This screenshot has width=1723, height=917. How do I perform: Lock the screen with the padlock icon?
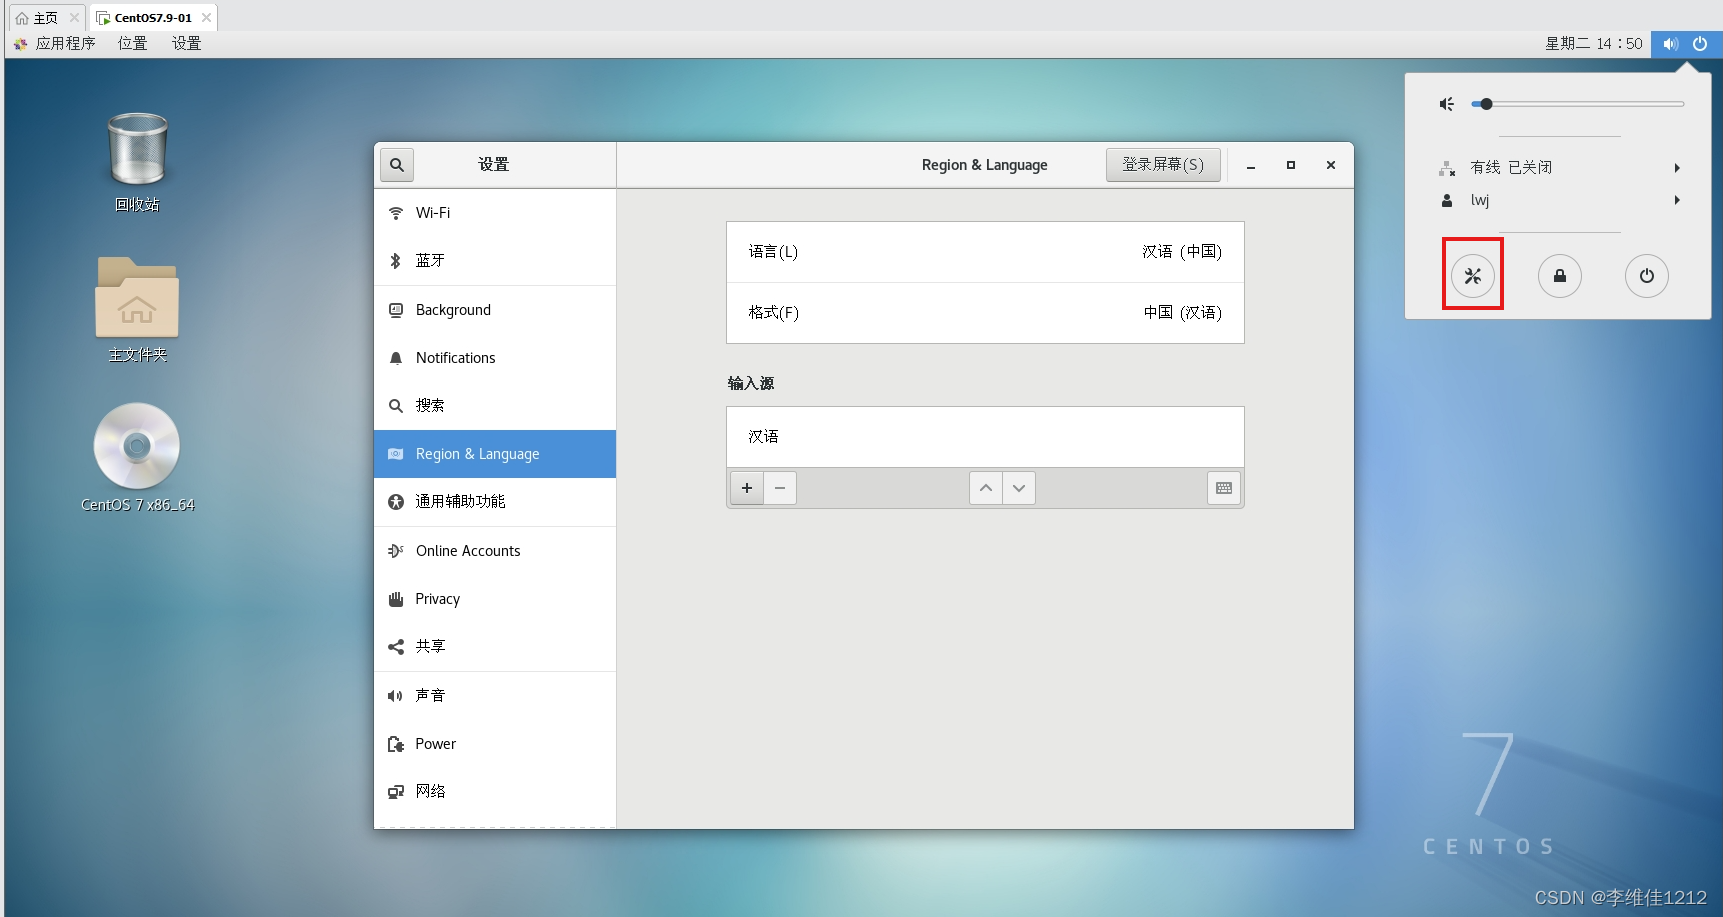[1559, 276]
